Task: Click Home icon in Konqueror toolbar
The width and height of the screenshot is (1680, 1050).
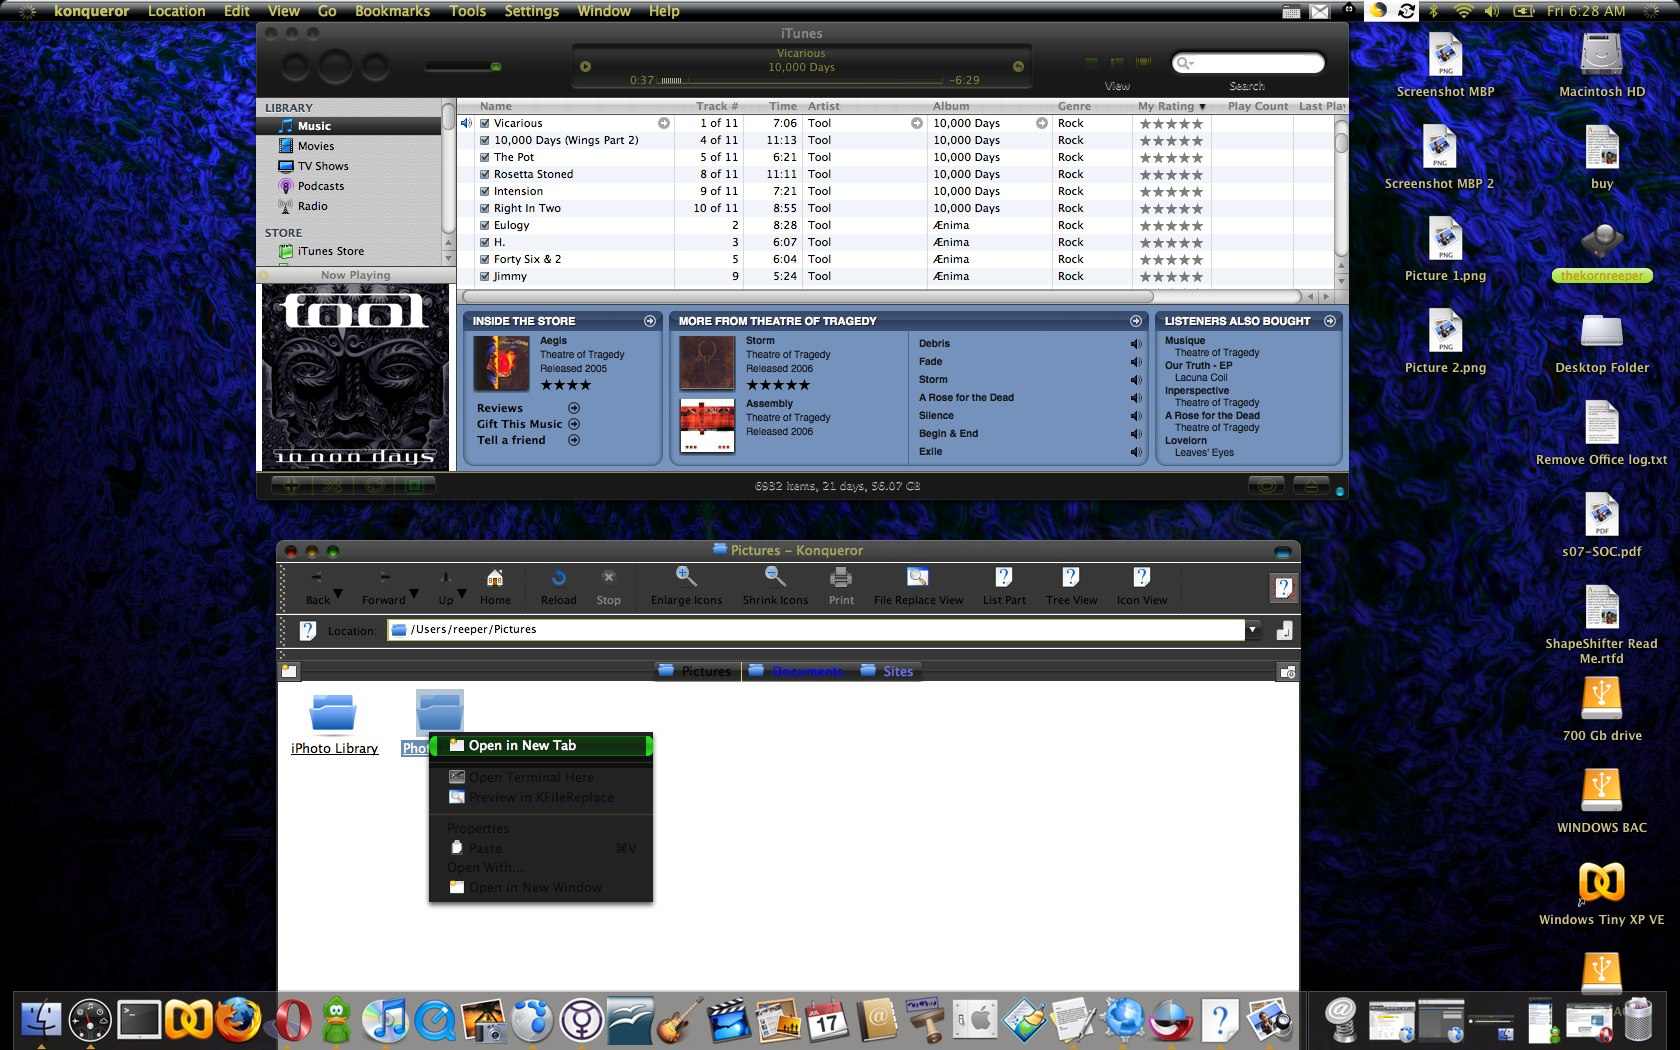Action: click(x=494, y=579)
